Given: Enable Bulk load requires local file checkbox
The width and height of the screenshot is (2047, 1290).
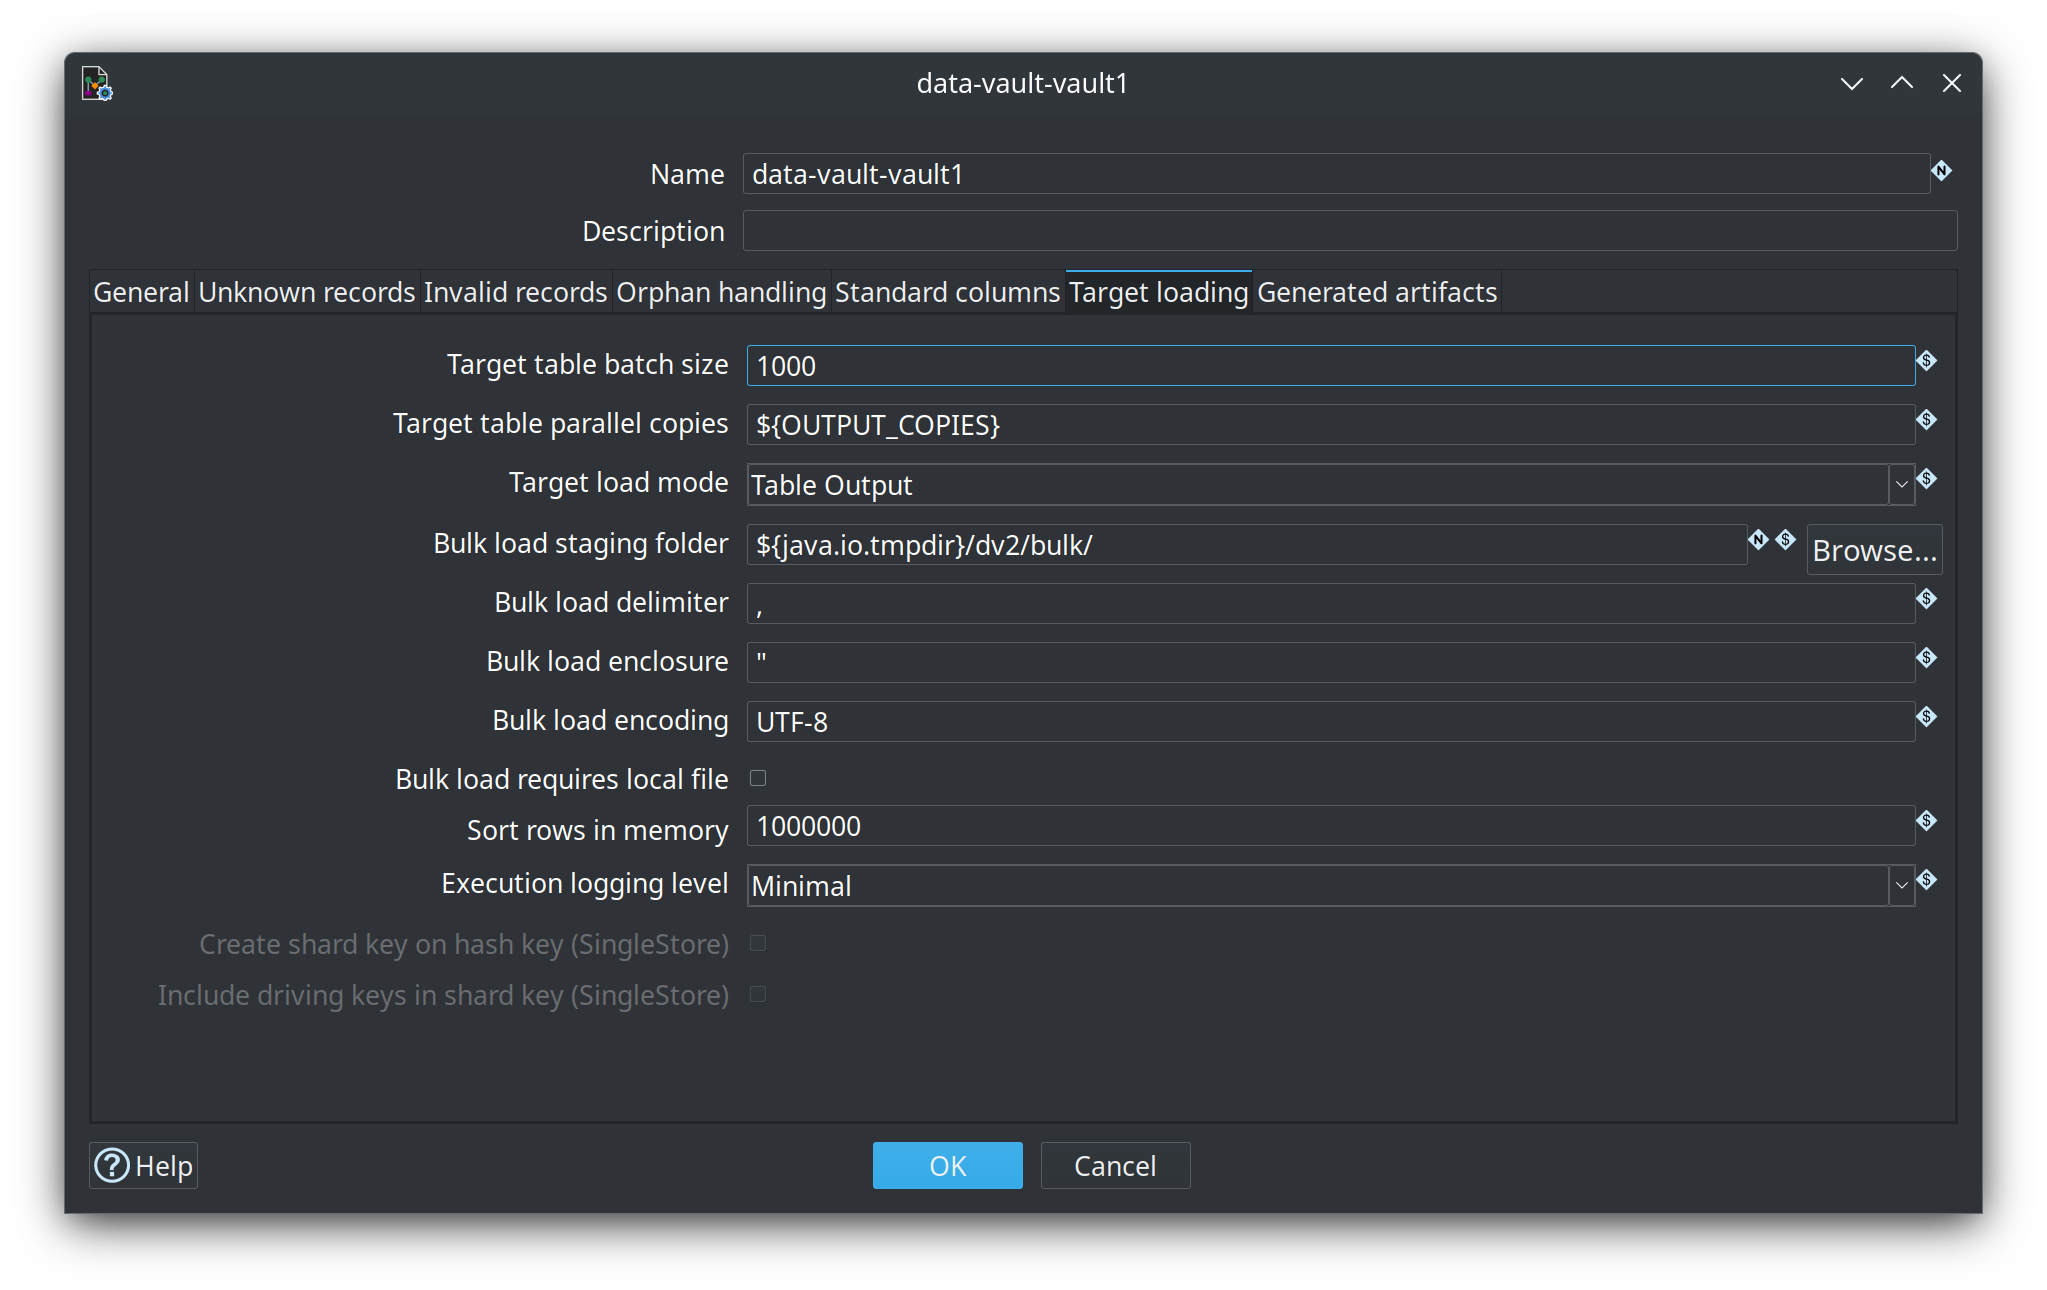Looking at the screenshot, I should pyautogui.click(x=758, y=778).
